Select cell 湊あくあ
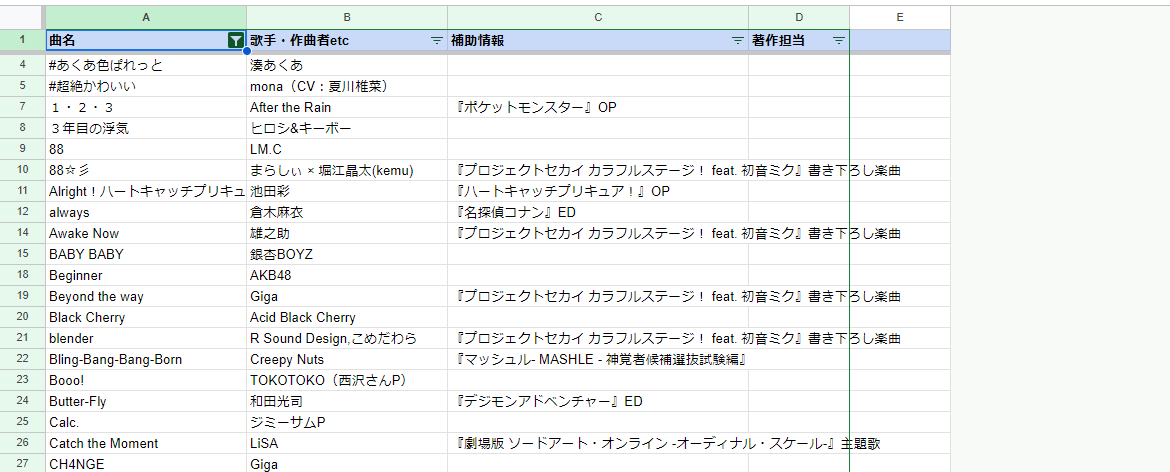The height and width of the screenshot is (472, 1170). [x=347, y=65]
